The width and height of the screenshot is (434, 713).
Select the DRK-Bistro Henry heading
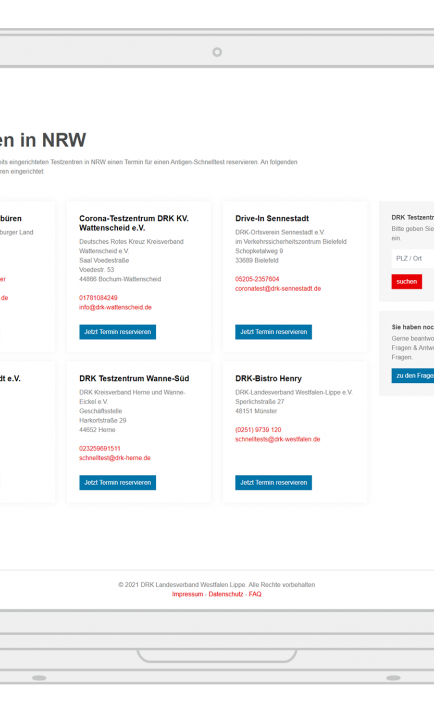[268, 379]
